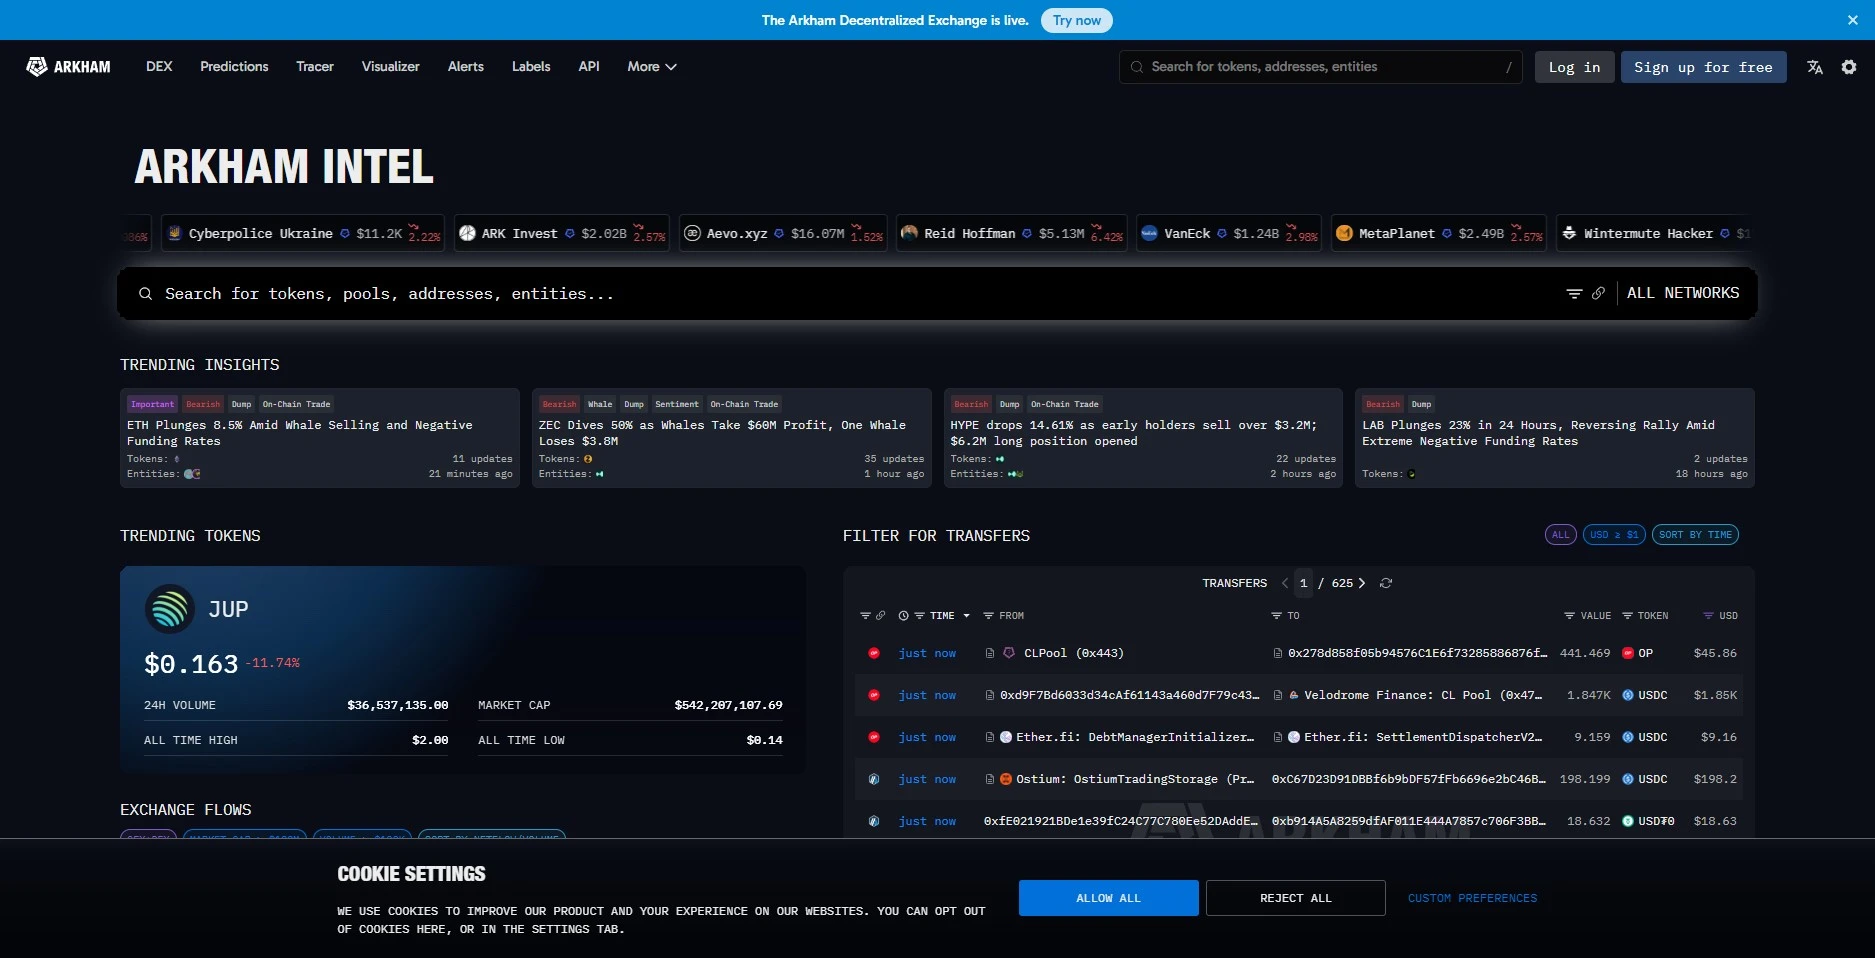This screenshot has height=958, width=1875.
Task: Click Sign up for free
Action: 1704,67
